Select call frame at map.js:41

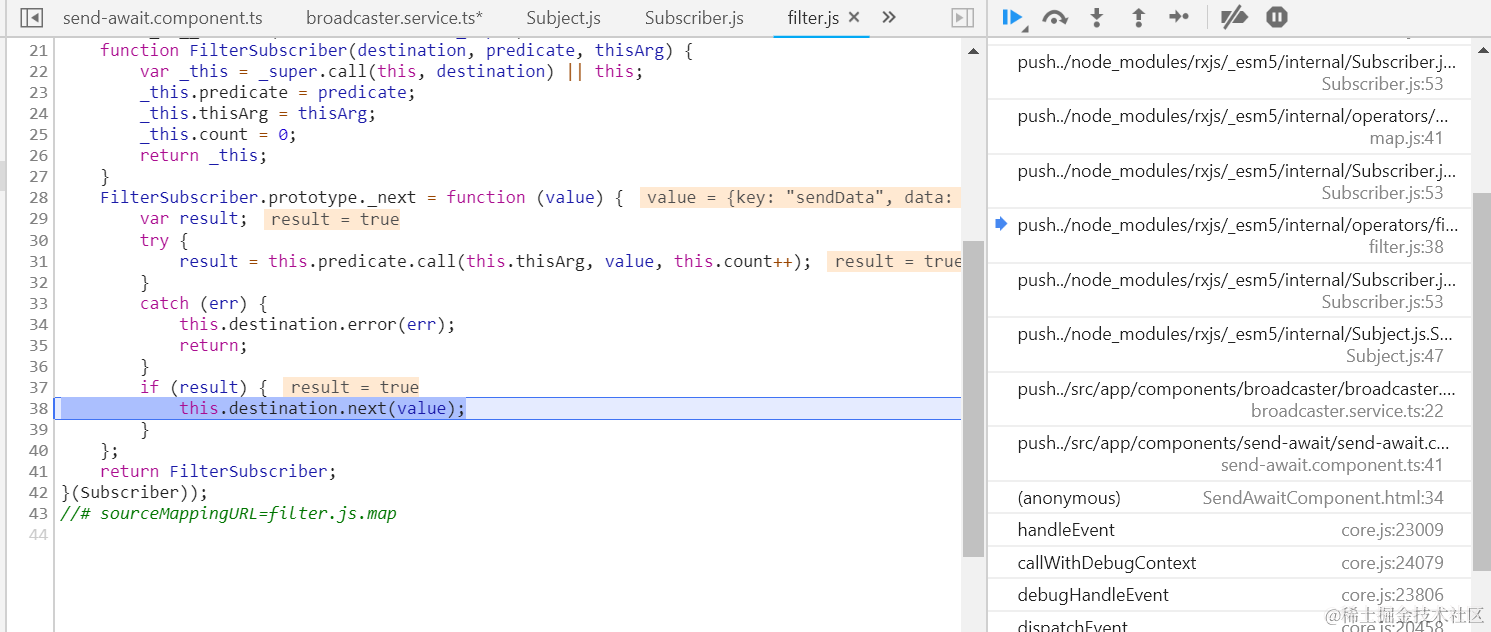point(1229,127)
